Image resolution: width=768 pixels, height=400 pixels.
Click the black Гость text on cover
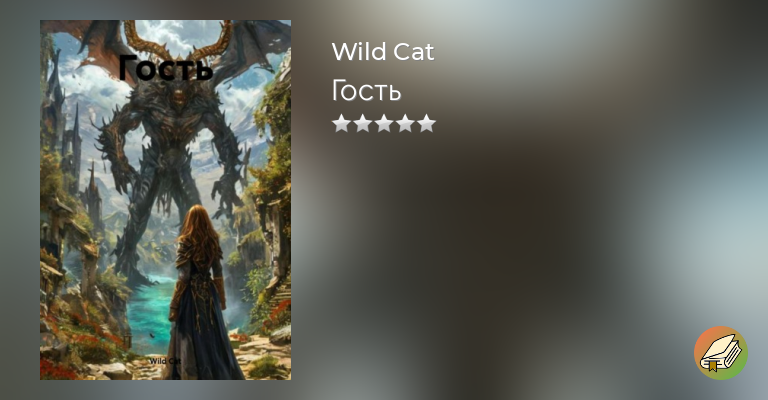pyautogui.click(x=166, y=68)
